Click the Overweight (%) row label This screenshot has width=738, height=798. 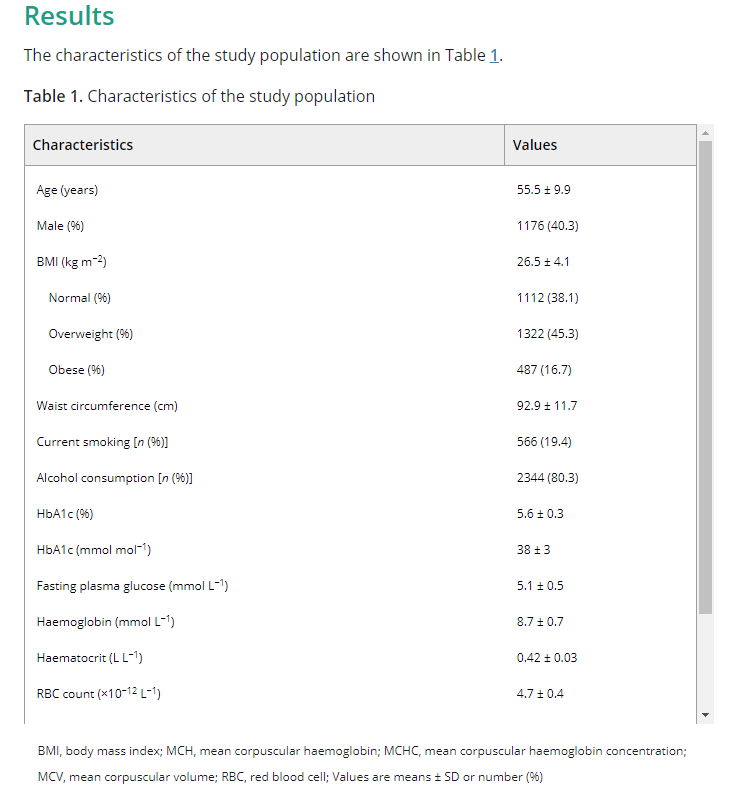(x=91, y=334)
